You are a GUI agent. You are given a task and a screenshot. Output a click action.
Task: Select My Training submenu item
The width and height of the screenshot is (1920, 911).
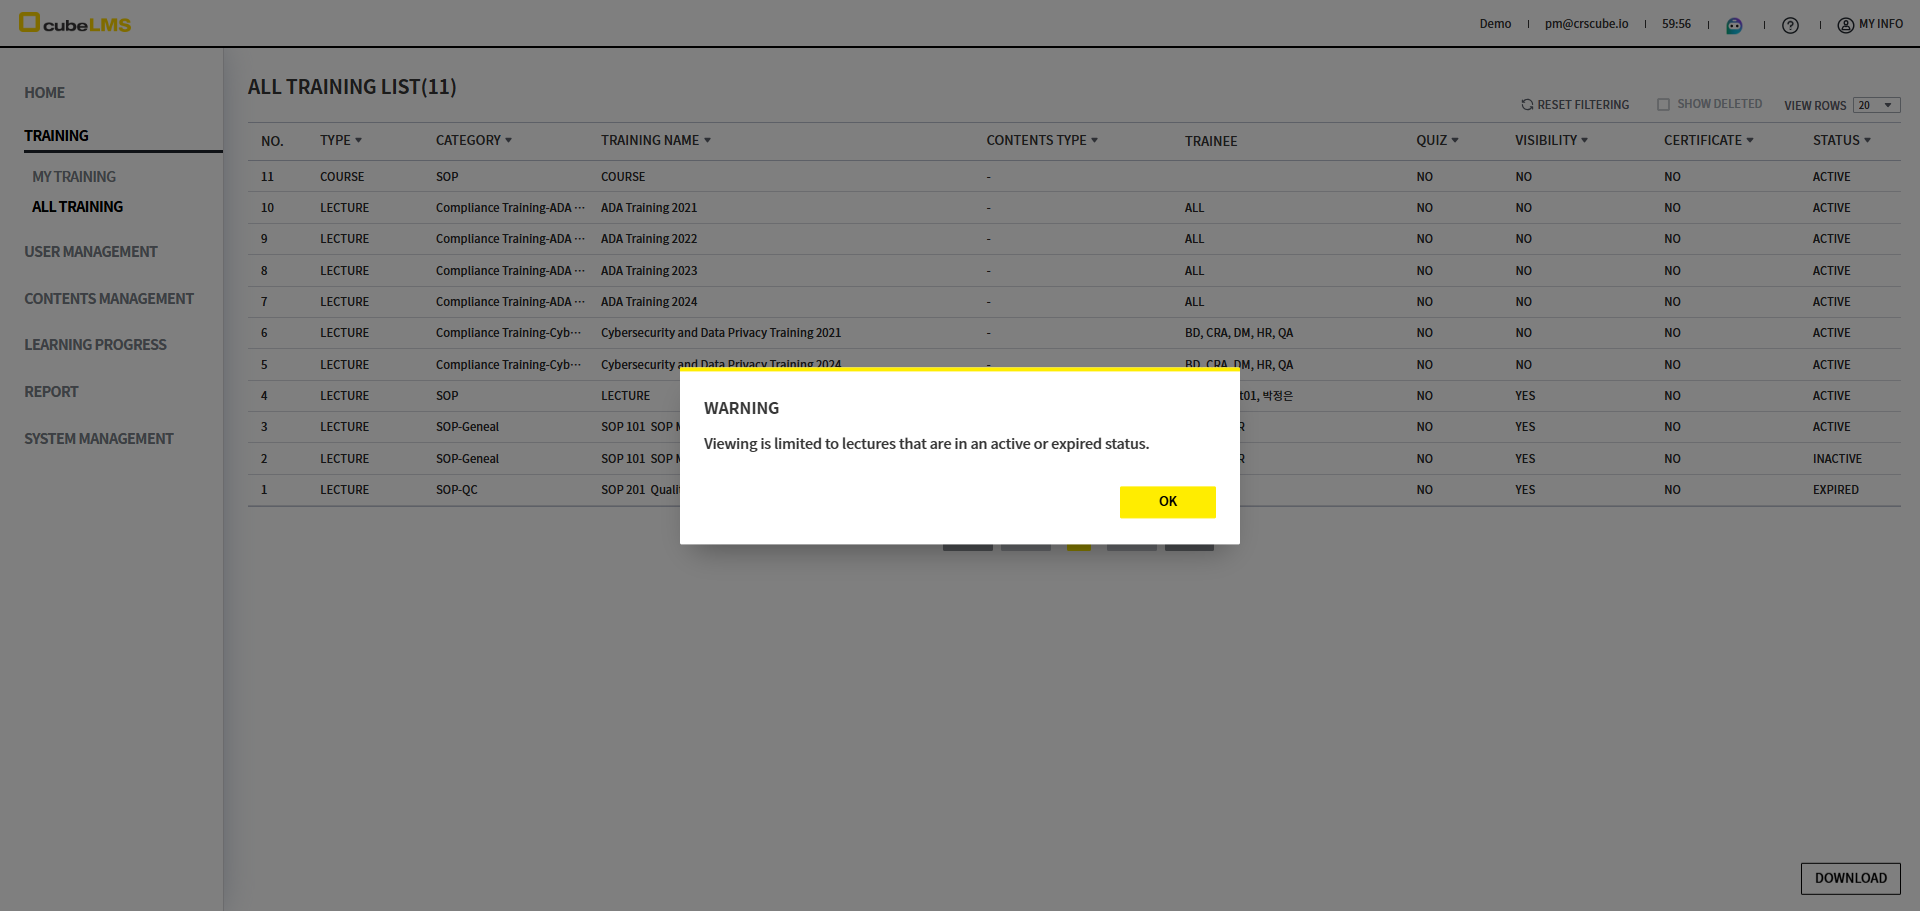coord(74,177)
